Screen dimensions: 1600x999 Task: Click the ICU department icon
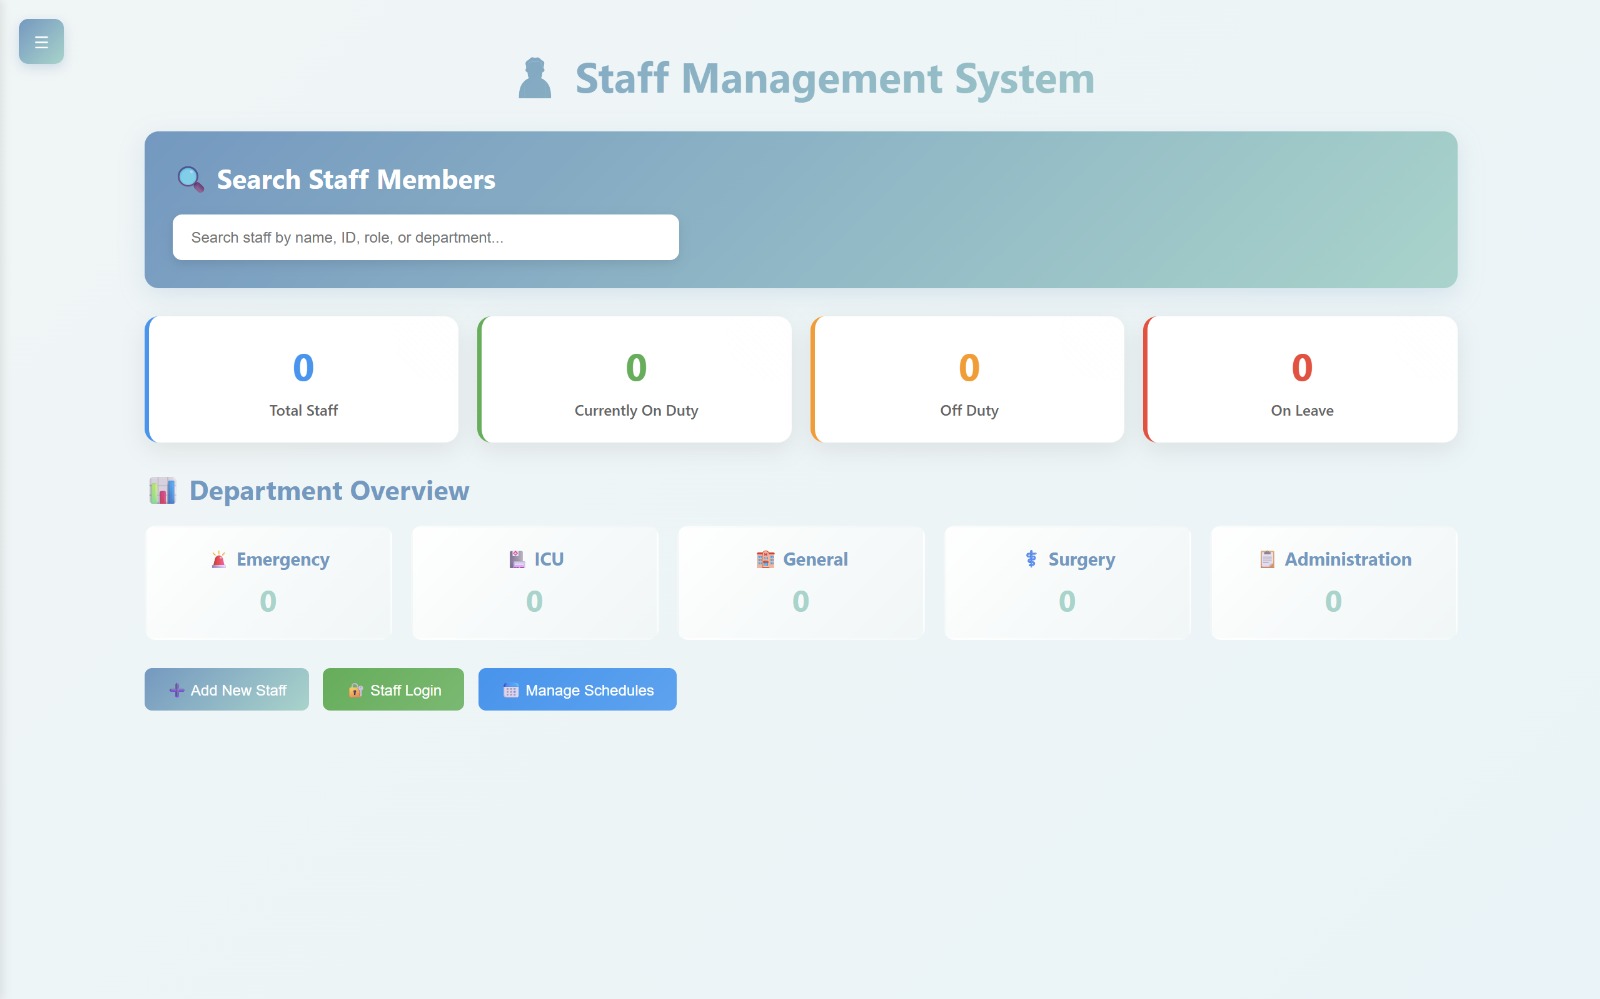[517, 560]
